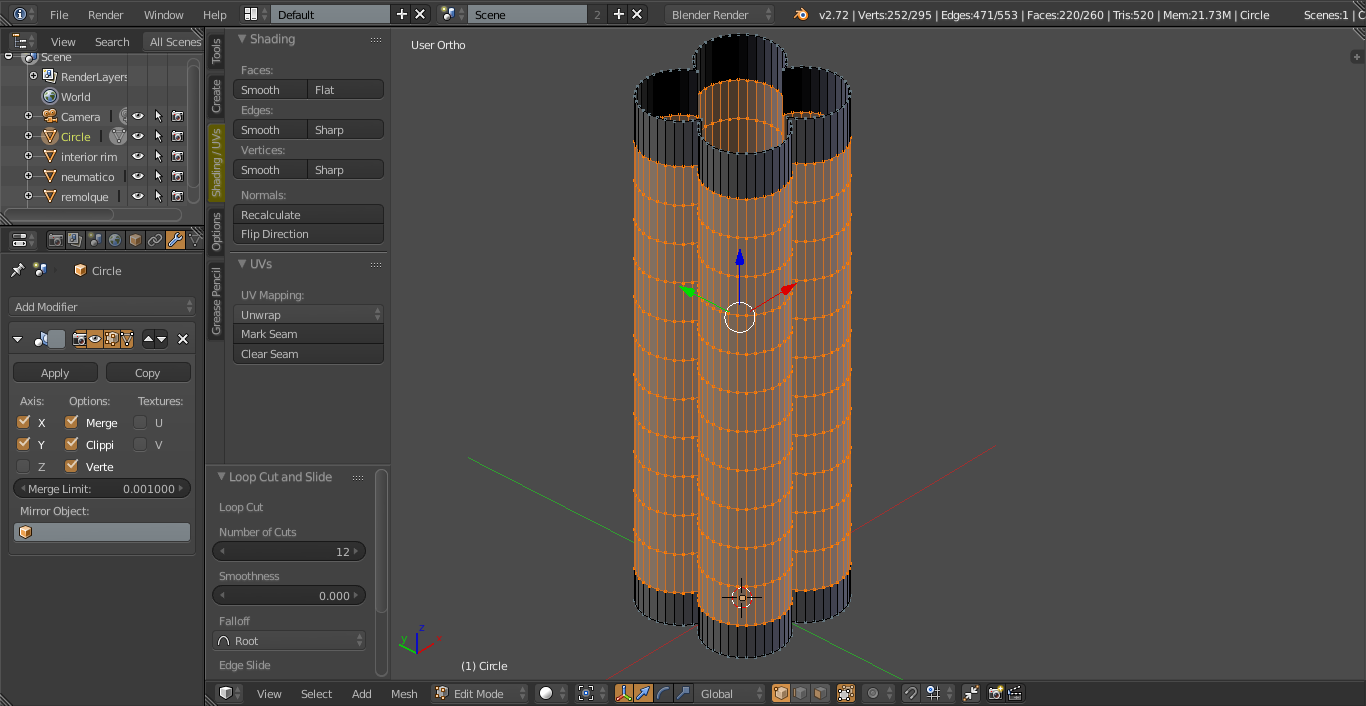Open the Add Modifier dropdown
Screen dimensions: 1366x706
[102, 307]
